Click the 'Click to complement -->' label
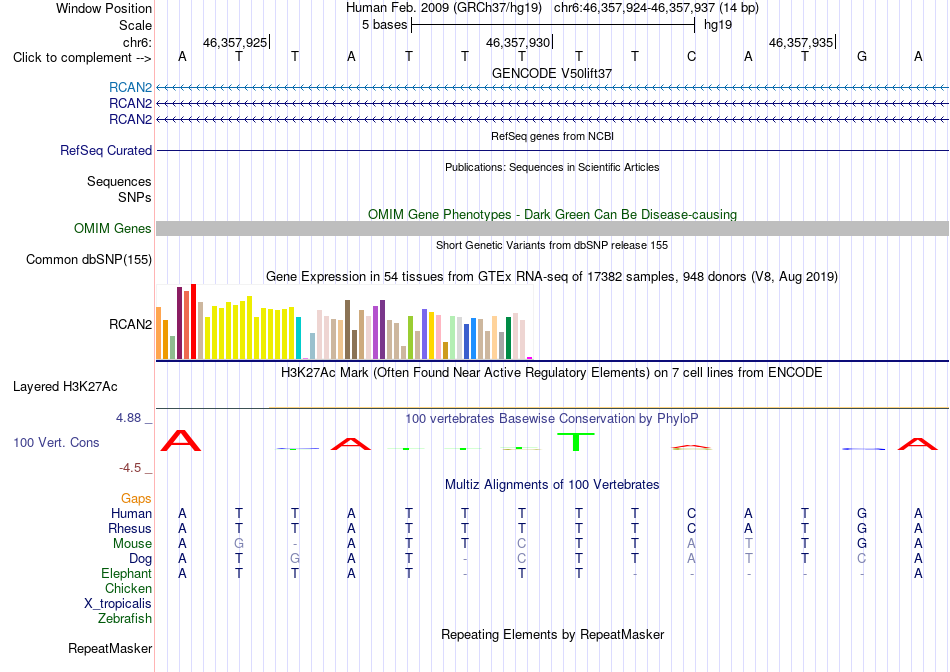This screenshot has width=950, height=672. click(82, 58)
